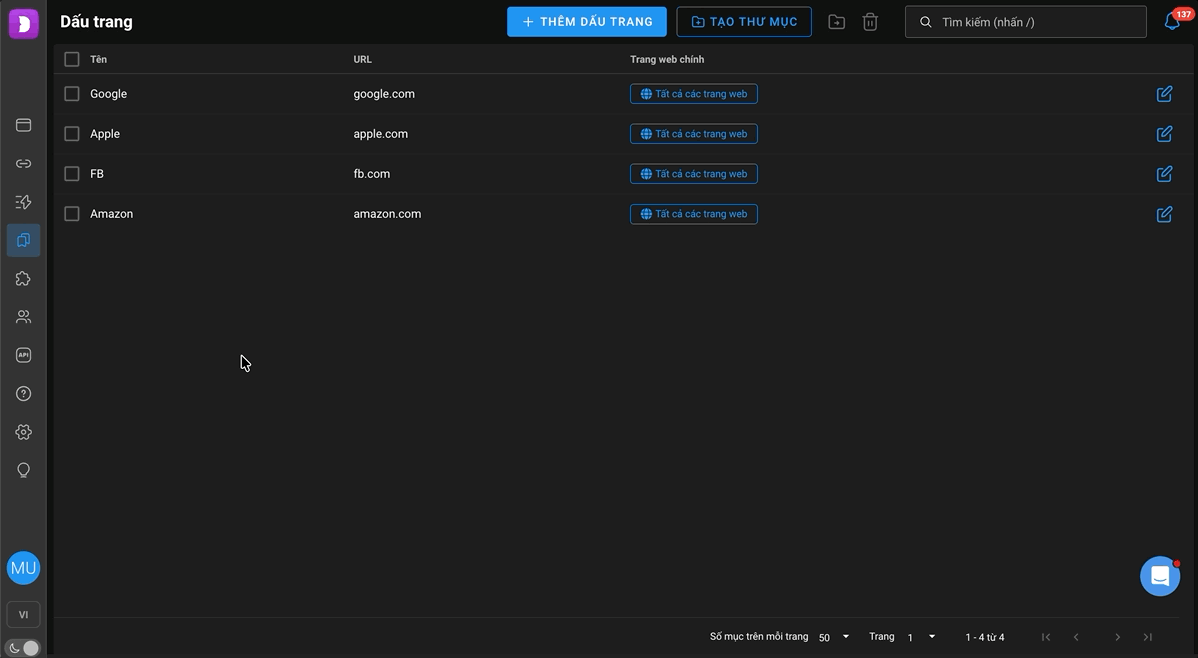Check the Google row checkbox
This screenshot has width=1198, height=658.
click(72, 94)
